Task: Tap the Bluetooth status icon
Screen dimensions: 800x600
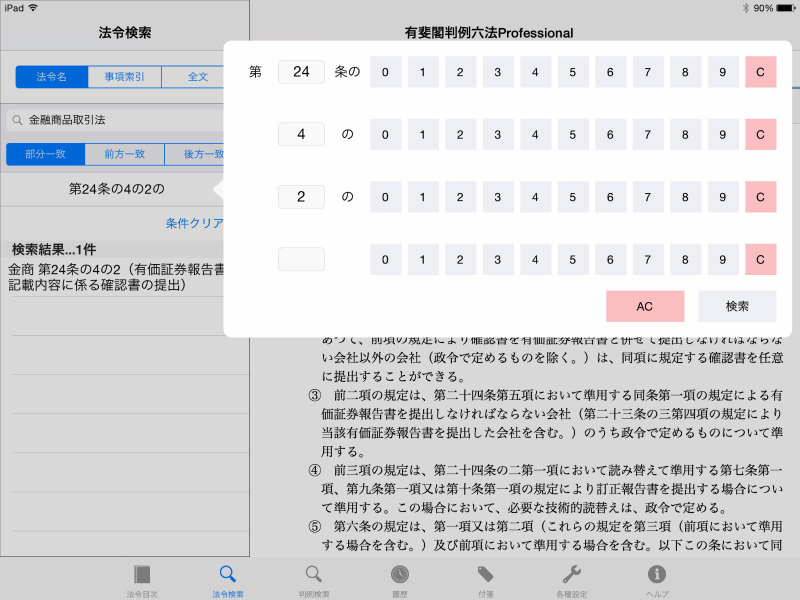Action: point(745,8)
